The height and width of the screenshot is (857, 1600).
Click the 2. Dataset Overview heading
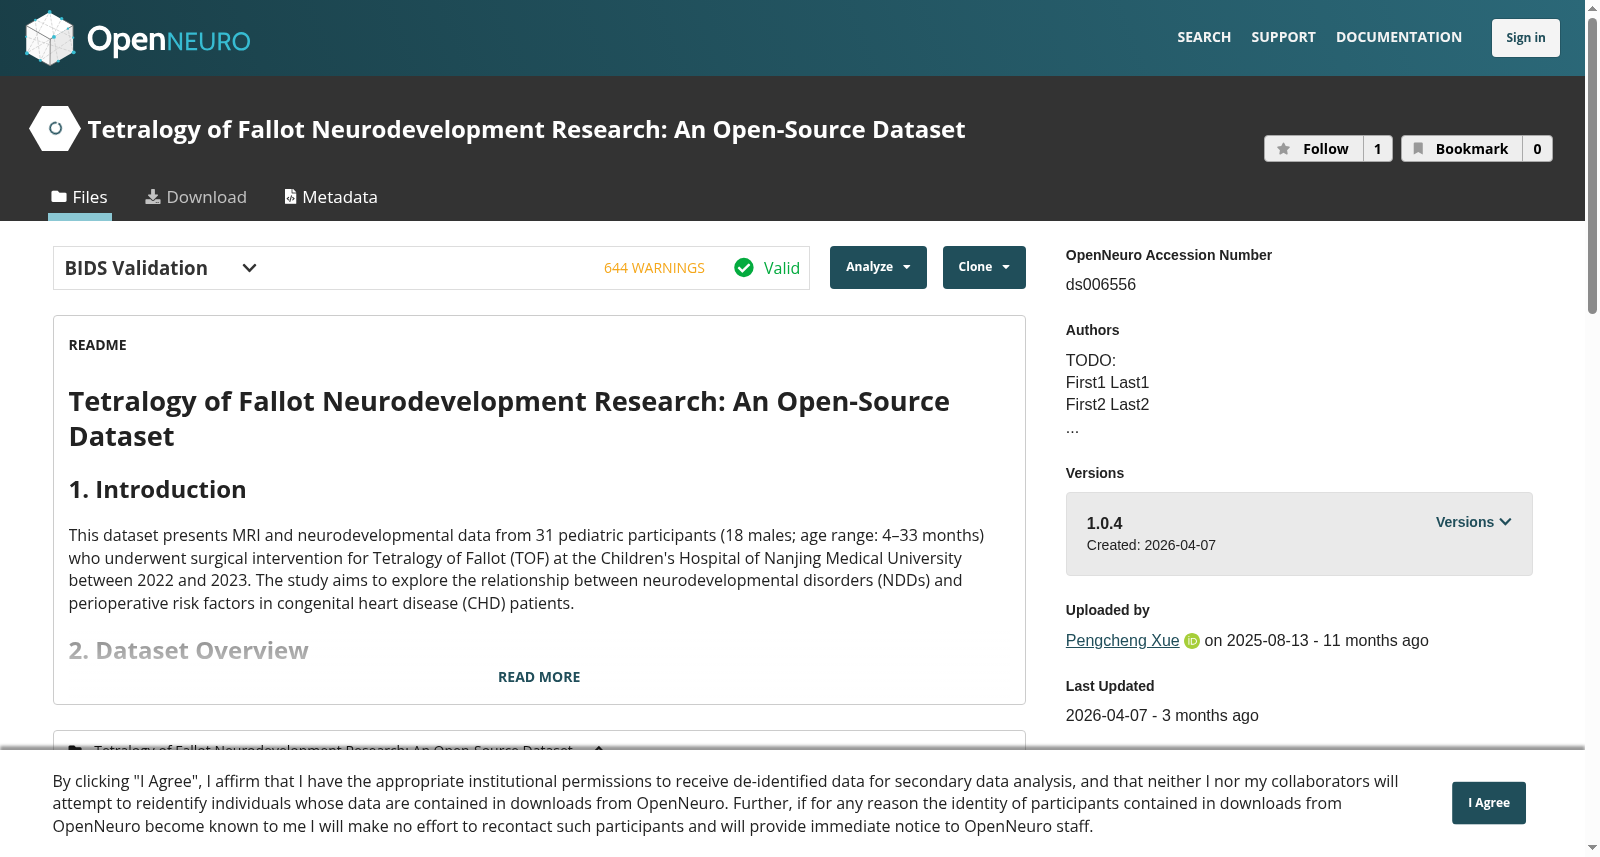tap(188, 650)
